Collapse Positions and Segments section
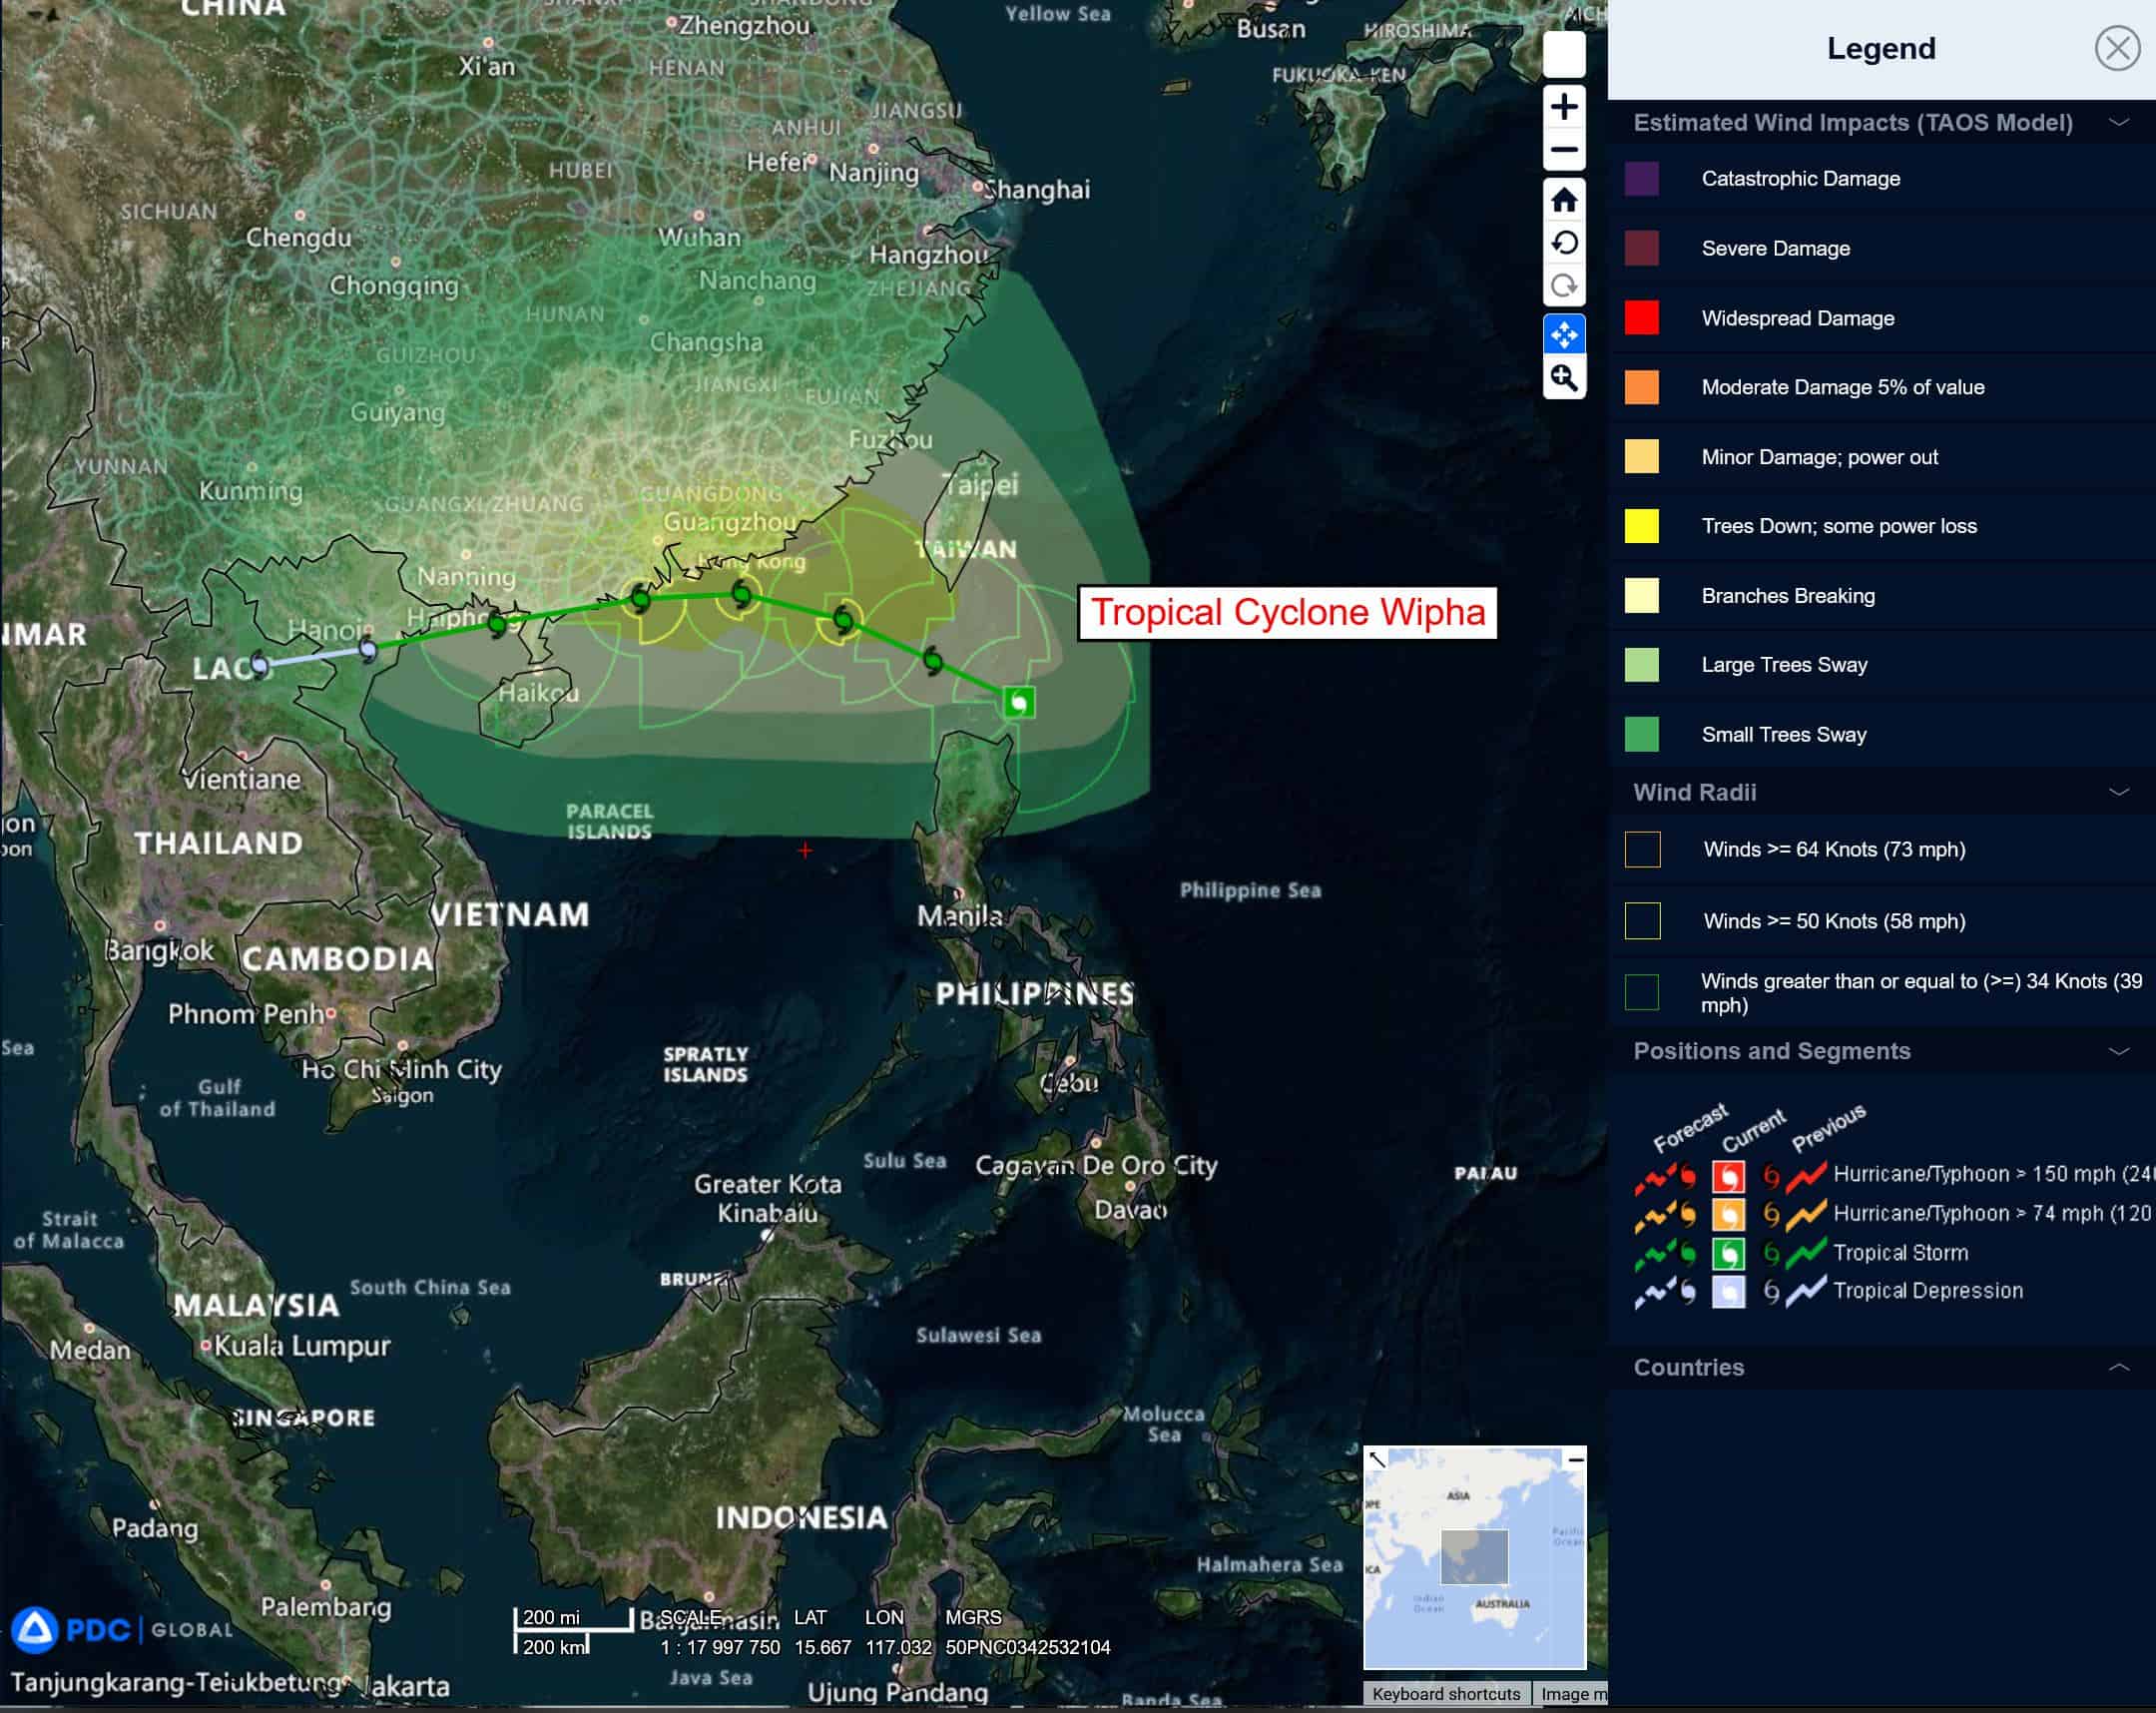This screenshot has width=2156, height=1713. 2118,1051
